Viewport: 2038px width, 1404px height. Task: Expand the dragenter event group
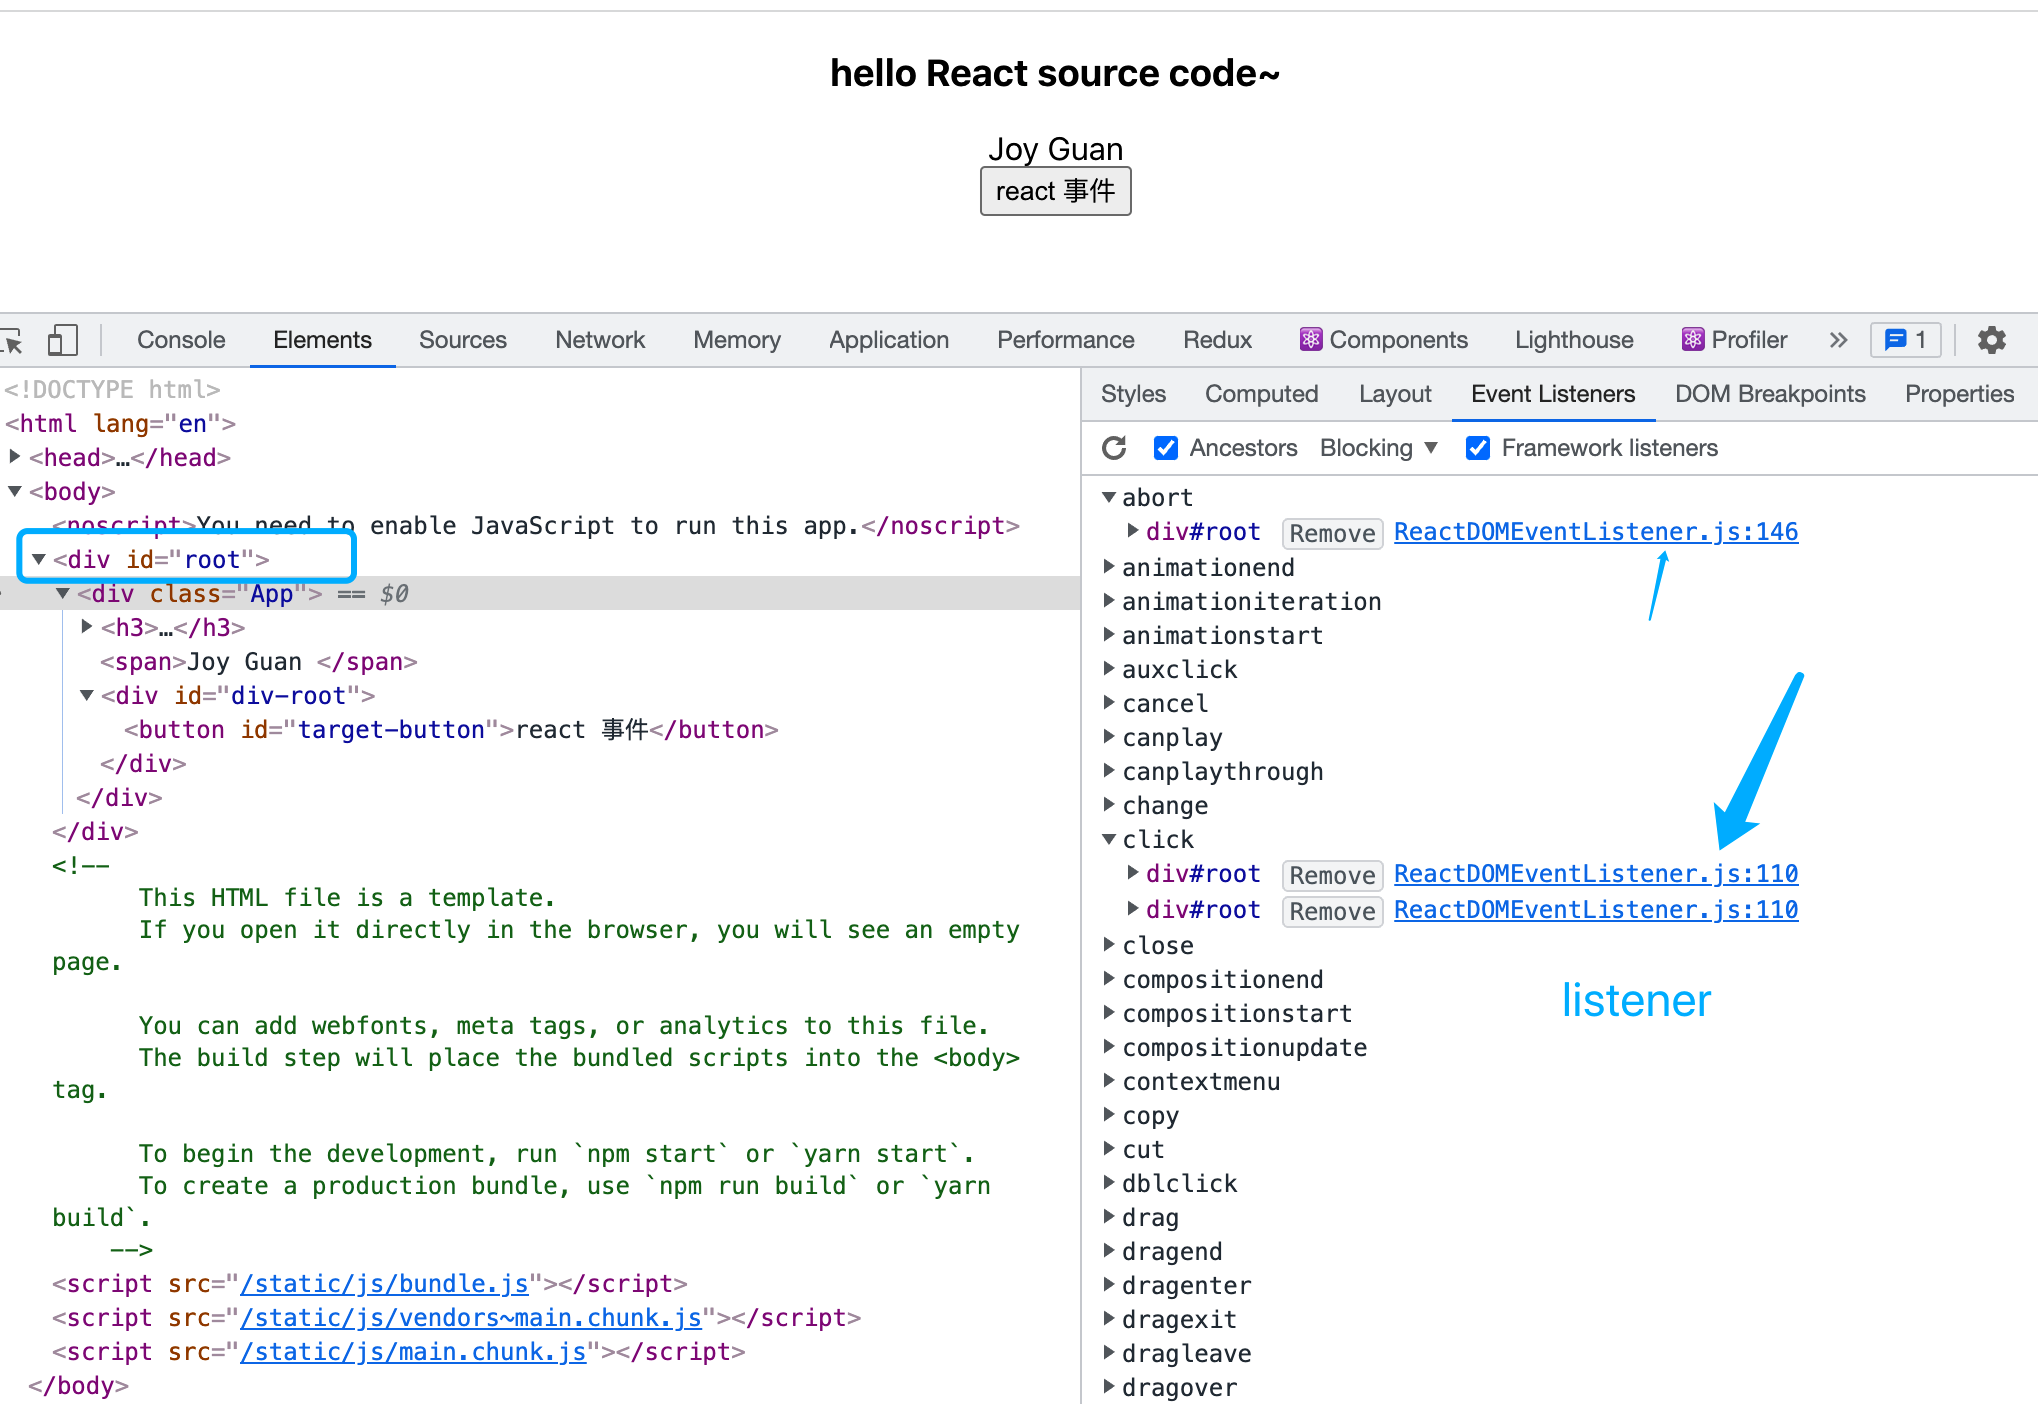pos(1109,1285)
